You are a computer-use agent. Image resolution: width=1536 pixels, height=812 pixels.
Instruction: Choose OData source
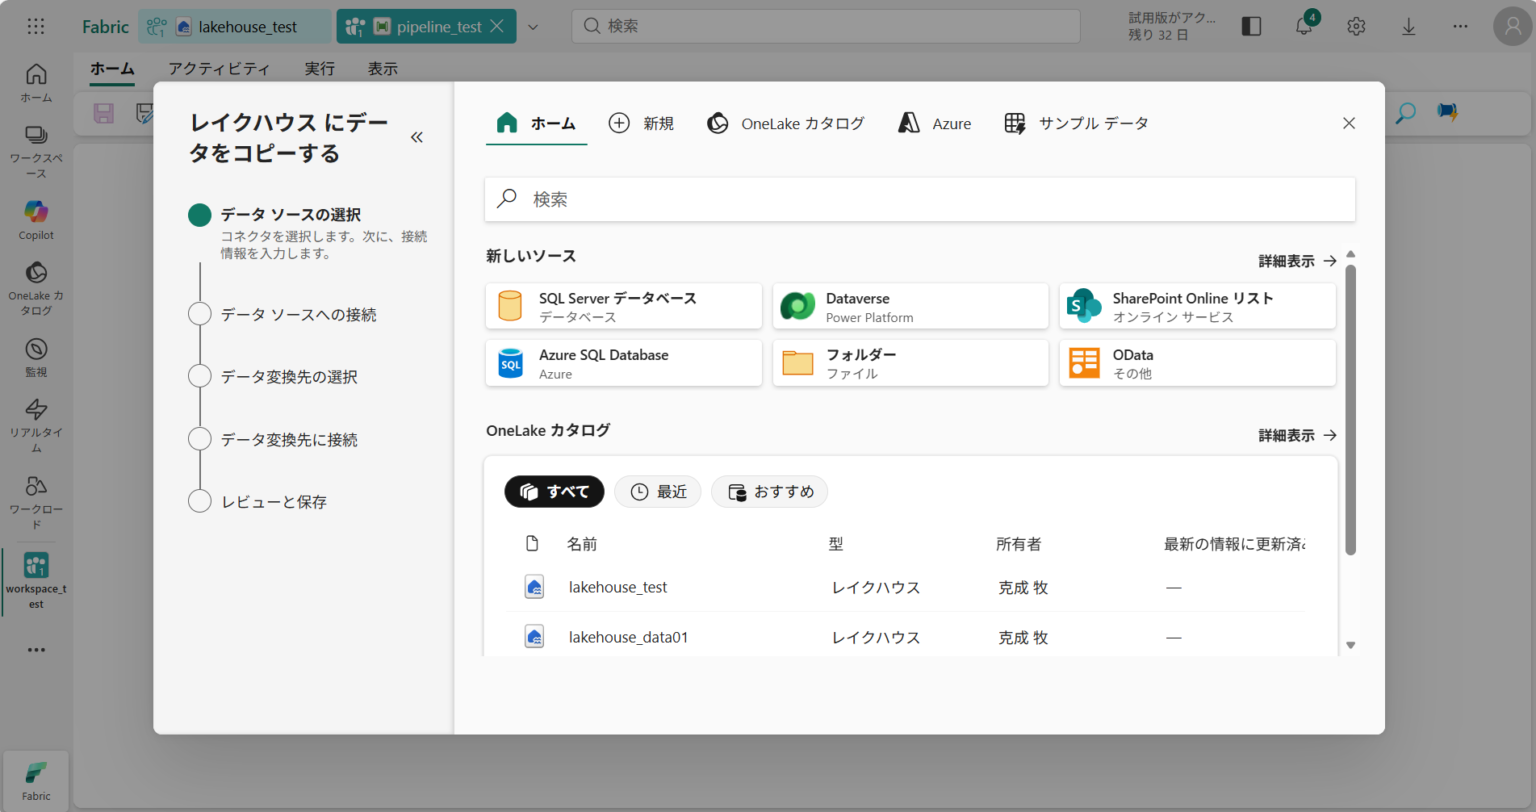pyautogui.click(x=1198, y=363)
